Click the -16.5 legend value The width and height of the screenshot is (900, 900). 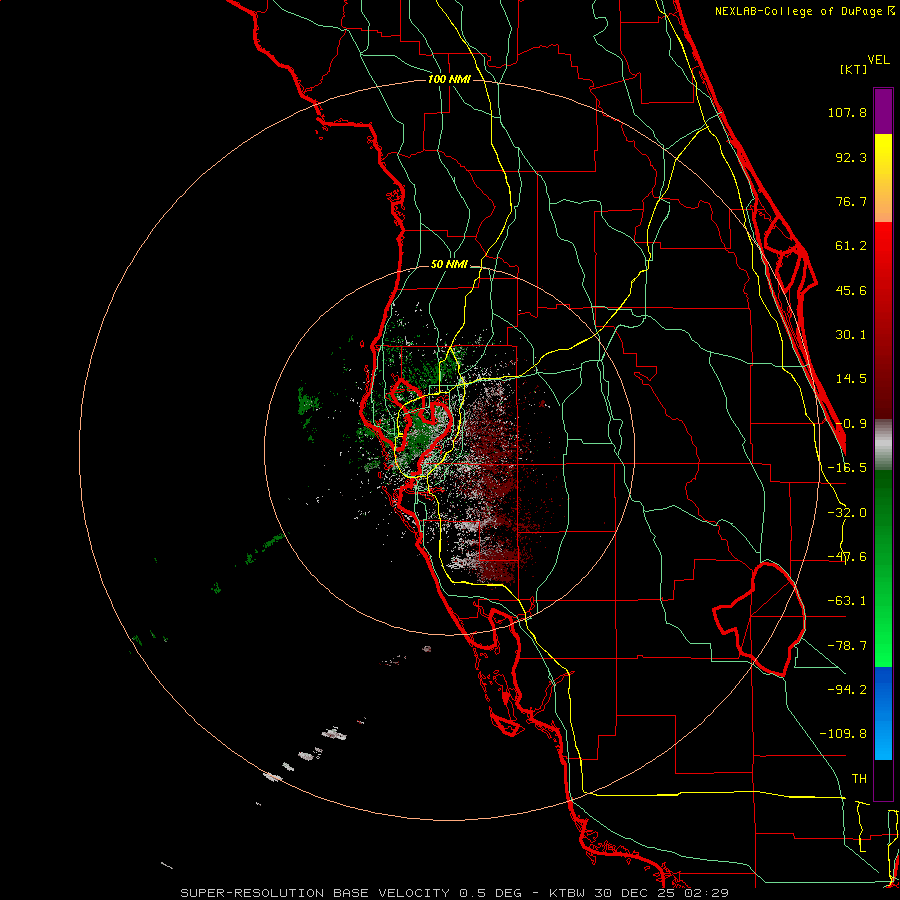[847, 468]
